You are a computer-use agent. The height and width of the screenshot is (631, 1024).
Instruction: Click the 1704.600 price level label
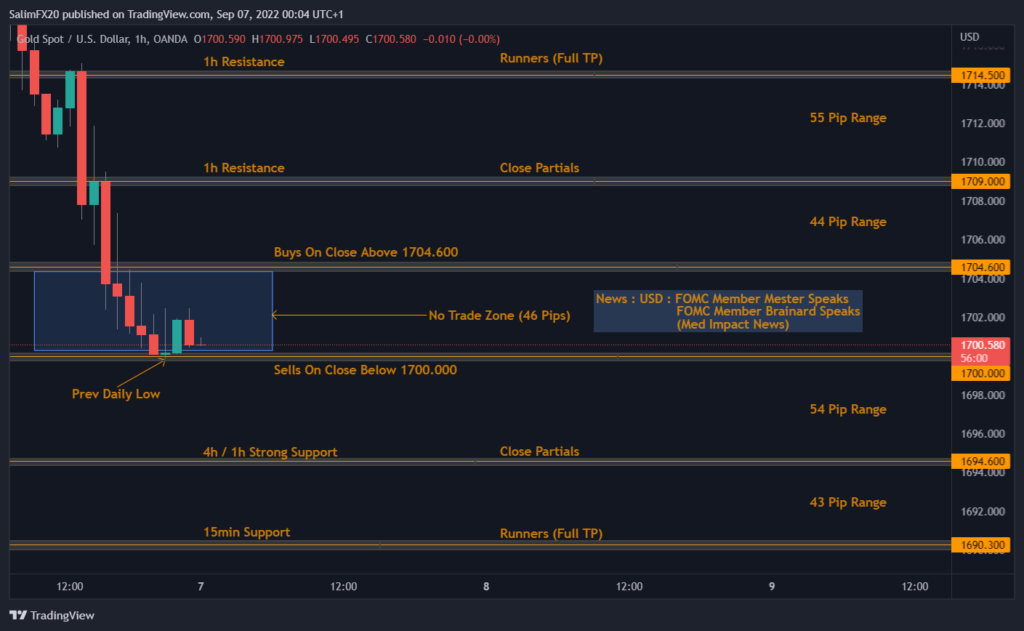coord(983,267)
